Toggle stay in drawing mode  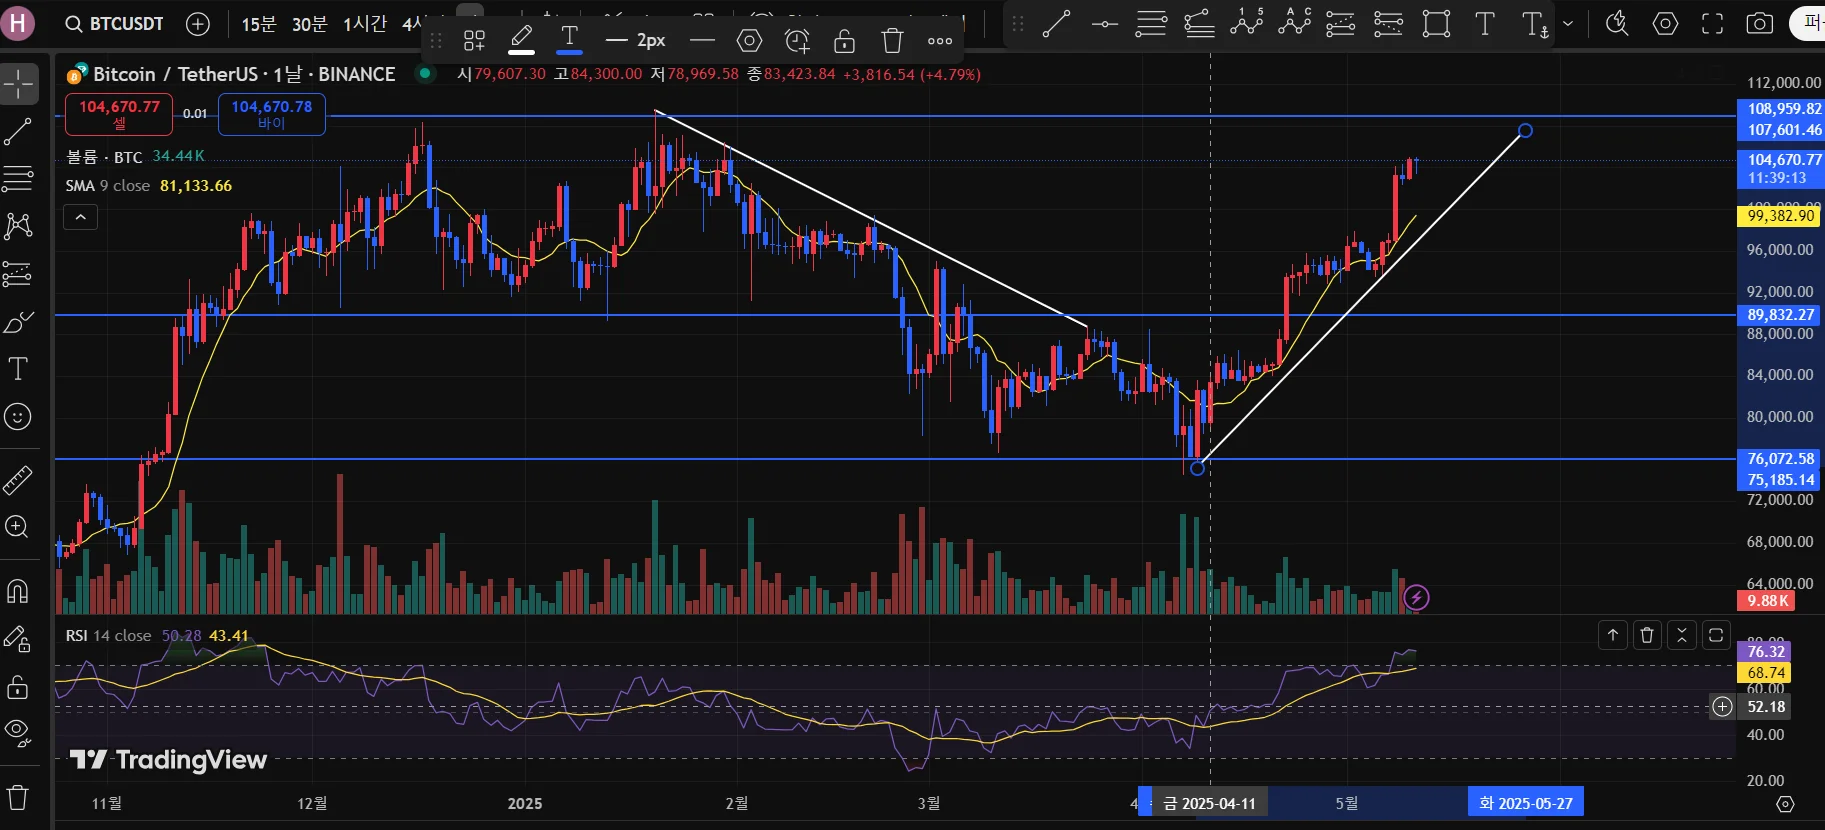[19, 639]
